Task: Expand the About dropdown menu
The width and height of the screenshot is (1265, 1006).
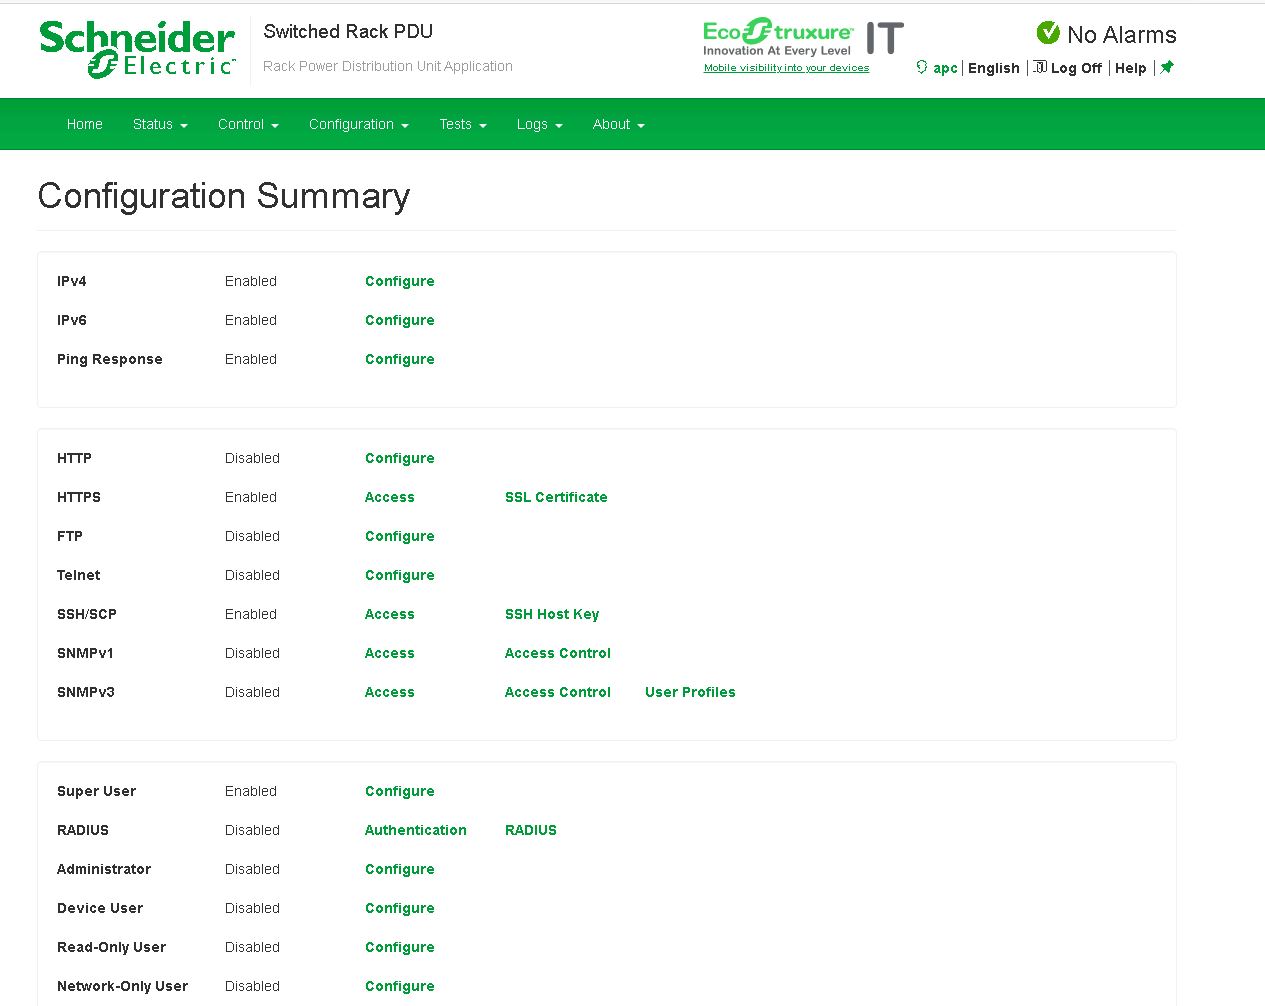Action: click(619, 124)
